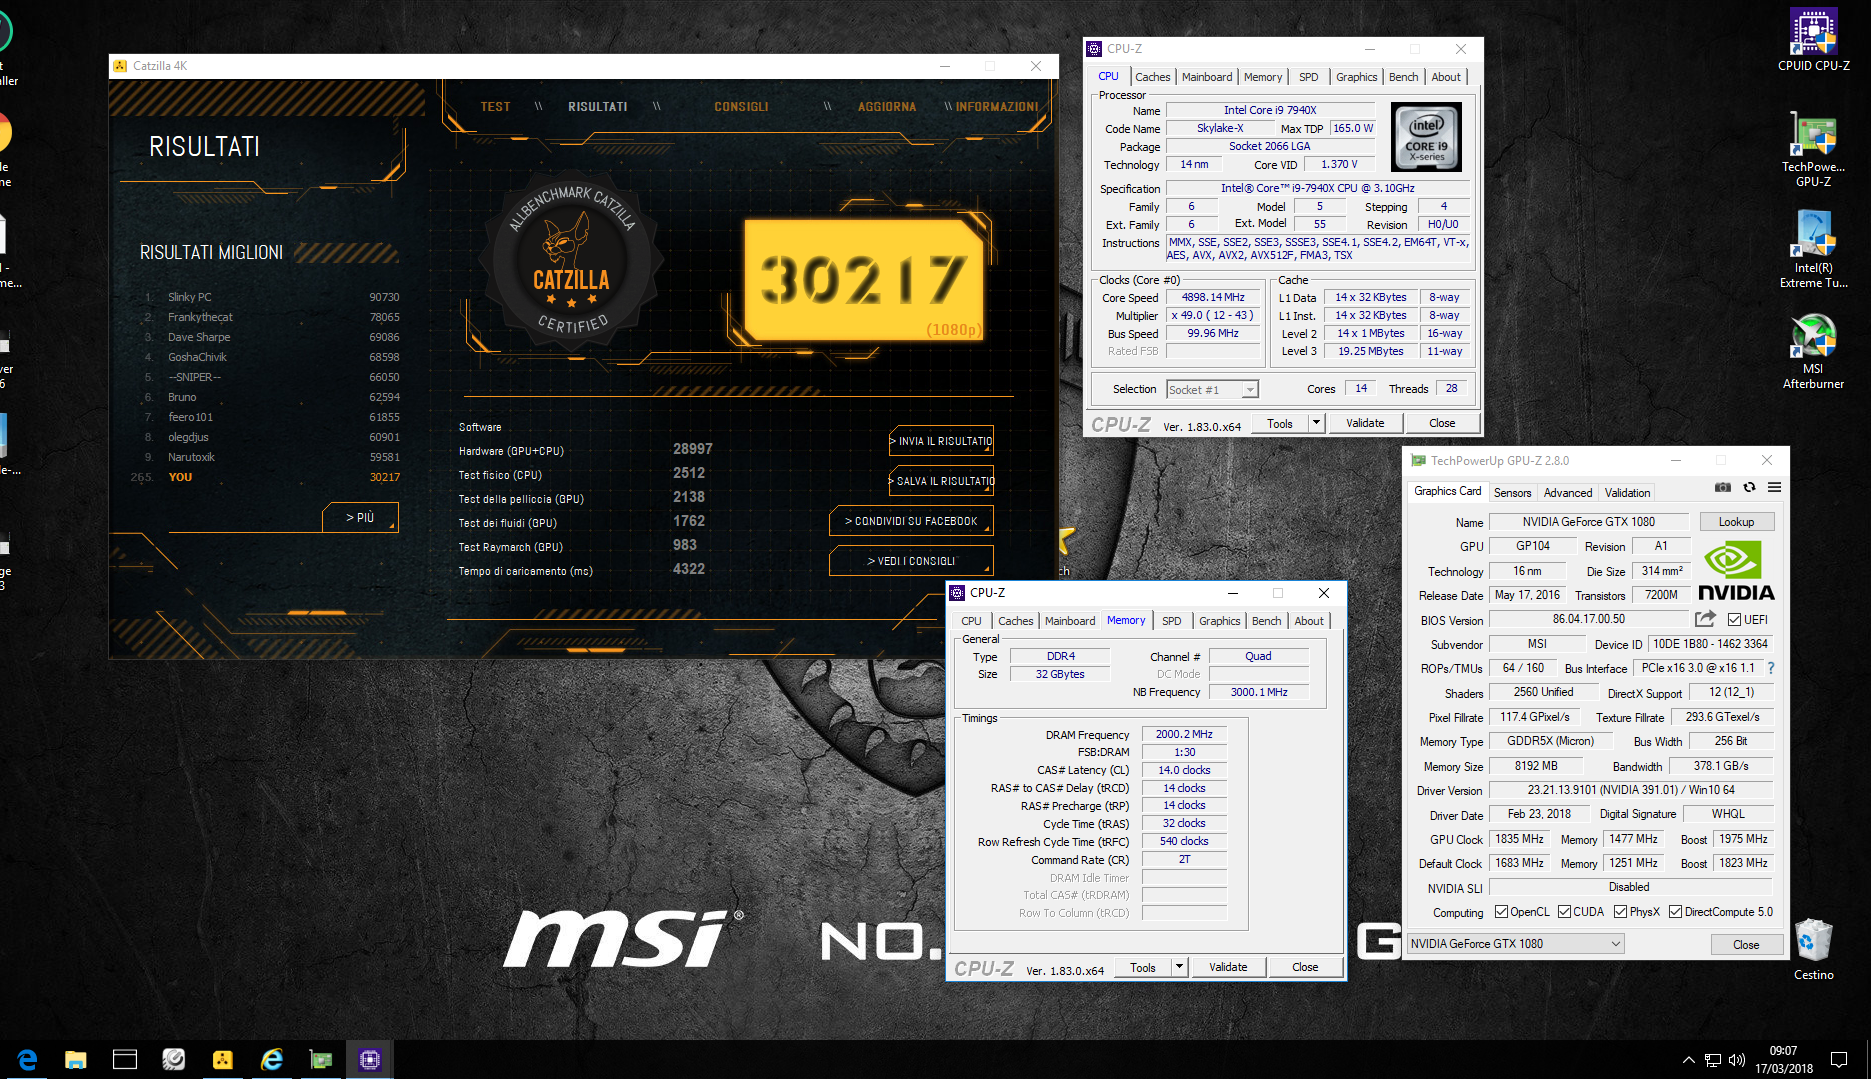Toggle the DirectCompute 5.0 checkbox
The width and height of the screenshot is (1871, 1079).
point(1675,912)
